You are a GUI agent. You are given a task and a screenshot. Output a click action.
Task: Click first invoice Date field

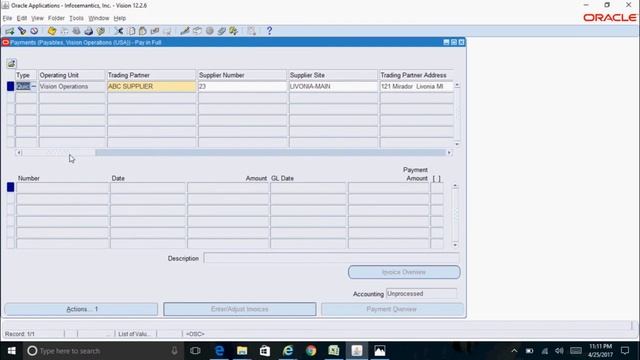click(148, 188)
